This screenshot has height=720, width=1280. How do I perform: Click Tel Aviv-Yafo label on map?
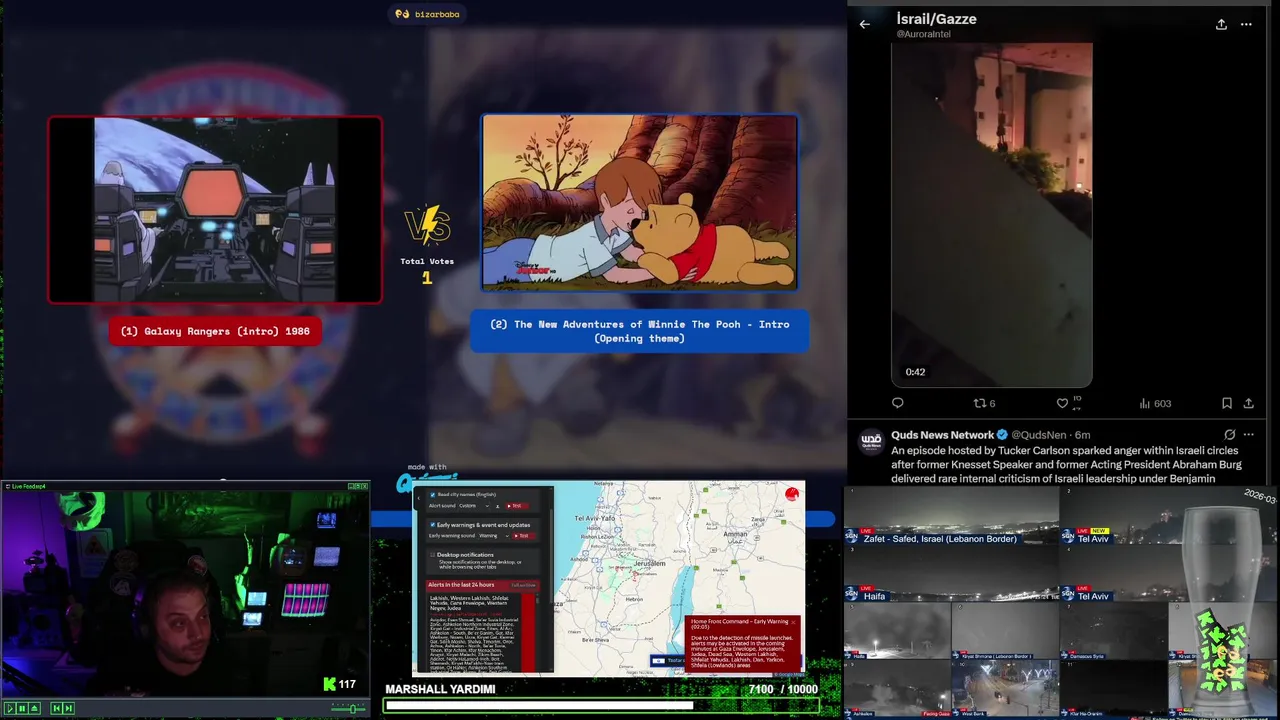(x=595, y=518)
